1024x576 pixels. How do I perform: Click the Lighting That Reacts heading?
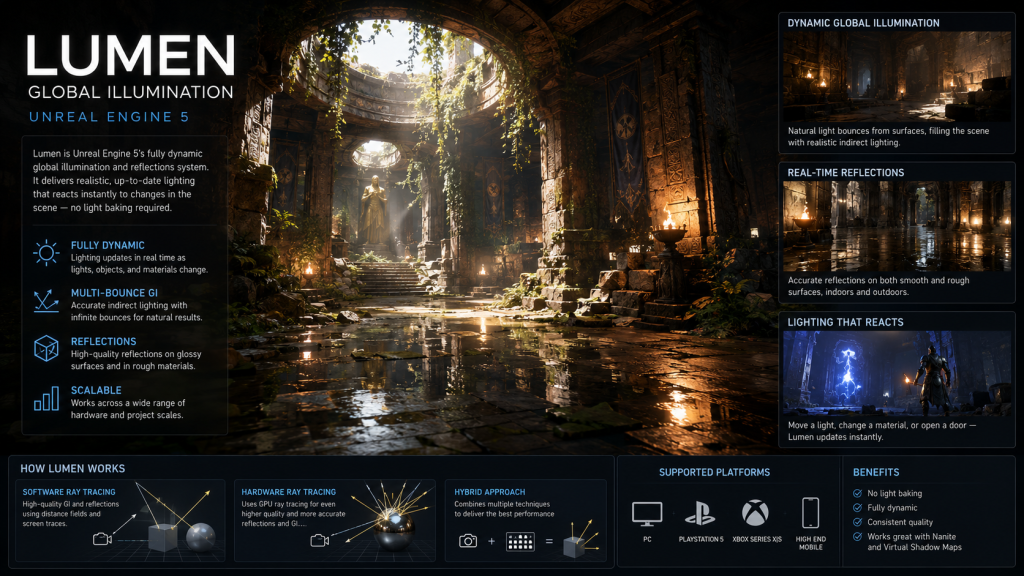coord(845,322)
